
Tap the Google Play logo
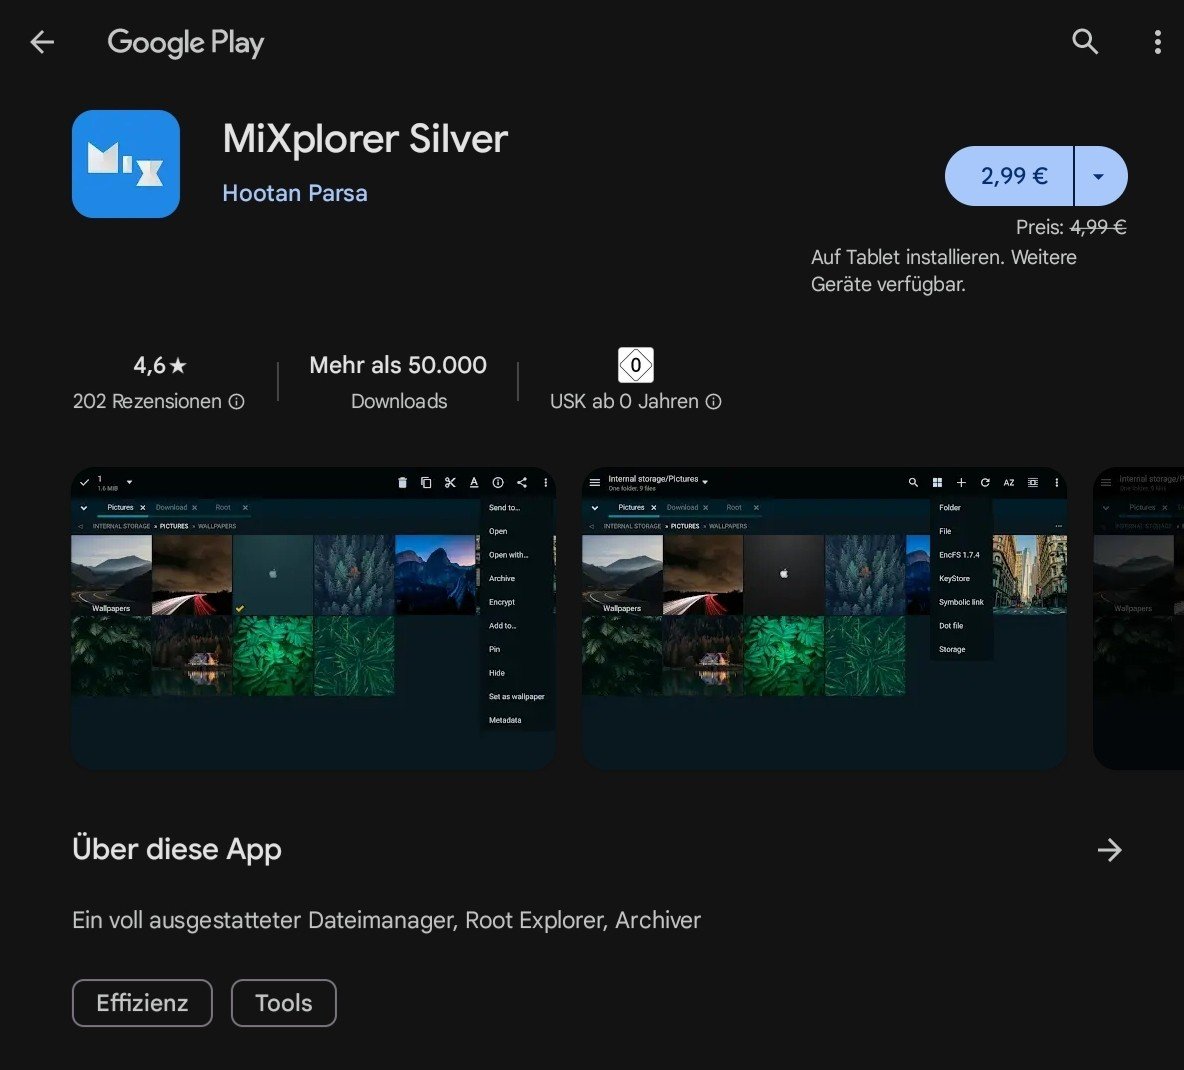(186, 43)
